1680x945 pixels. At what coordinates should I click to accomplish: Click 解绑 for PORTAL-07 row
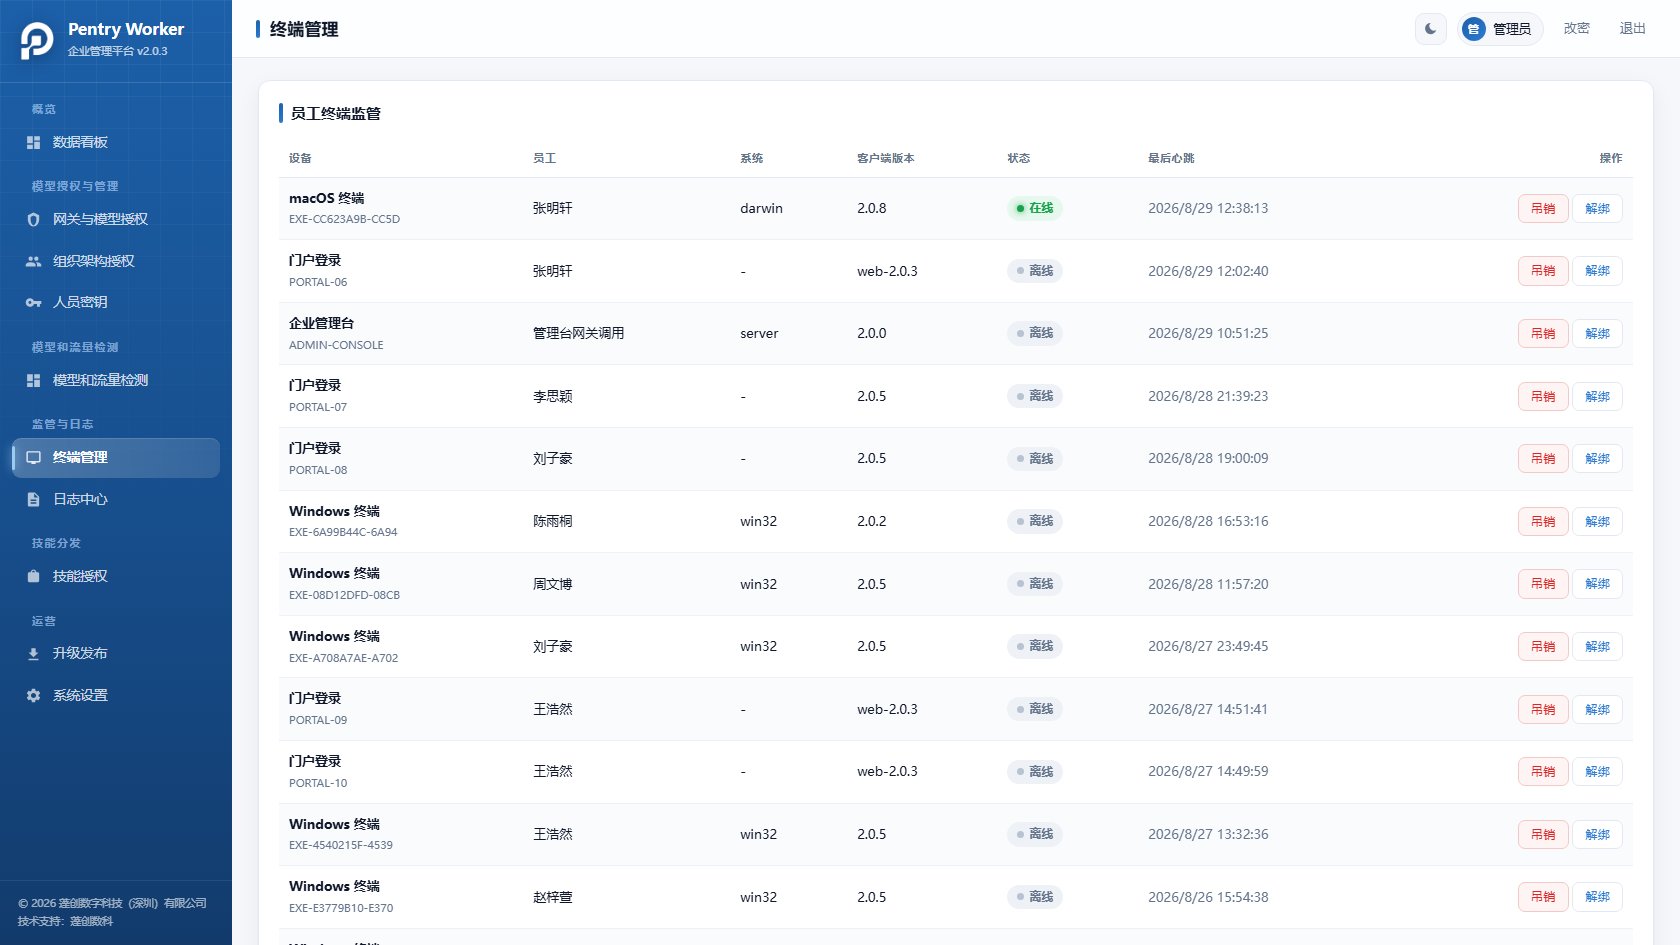tap(1597, 397)
